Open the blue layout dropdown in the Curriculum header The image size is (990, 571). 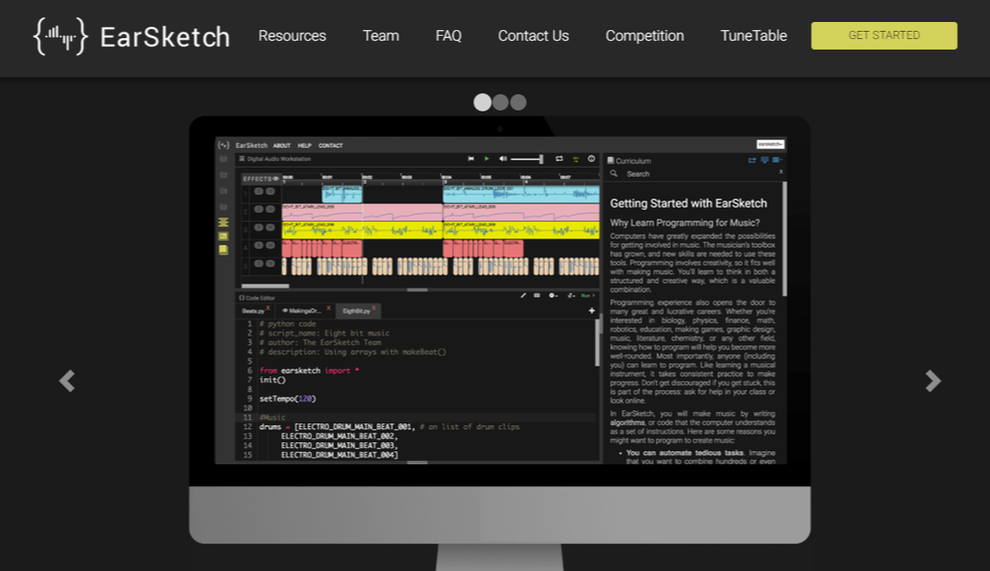click(x=777, y=160)
